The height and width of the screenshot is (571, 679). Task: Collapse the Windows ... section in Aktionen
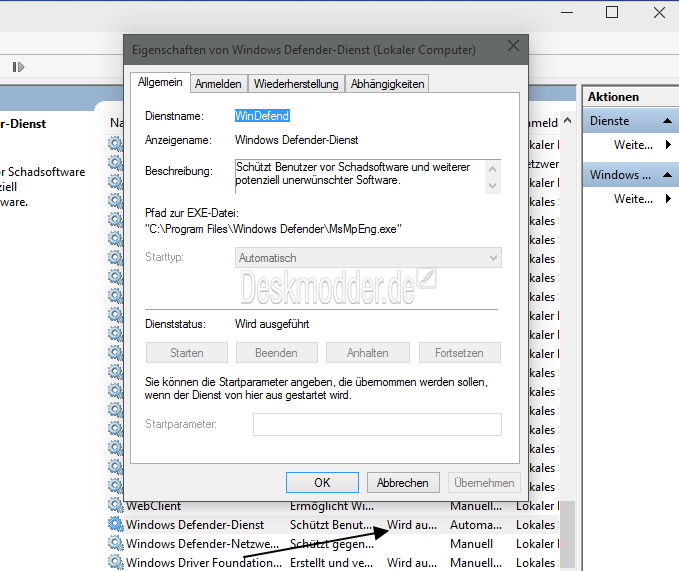click(x=667, y=175)
